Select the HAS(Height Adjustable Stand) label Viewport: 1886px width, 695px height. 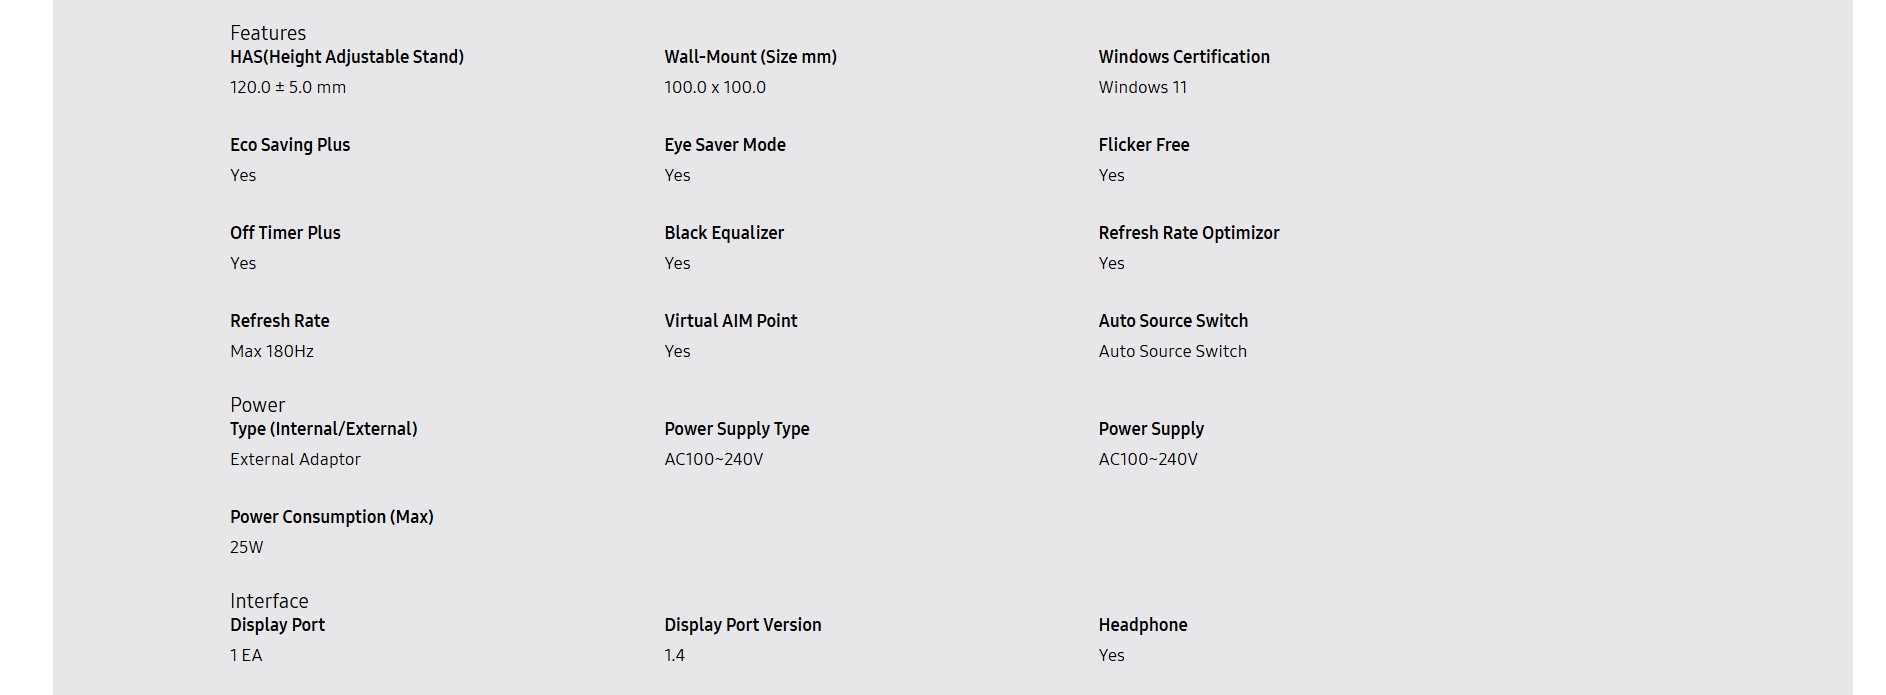[x=347, y=57]
